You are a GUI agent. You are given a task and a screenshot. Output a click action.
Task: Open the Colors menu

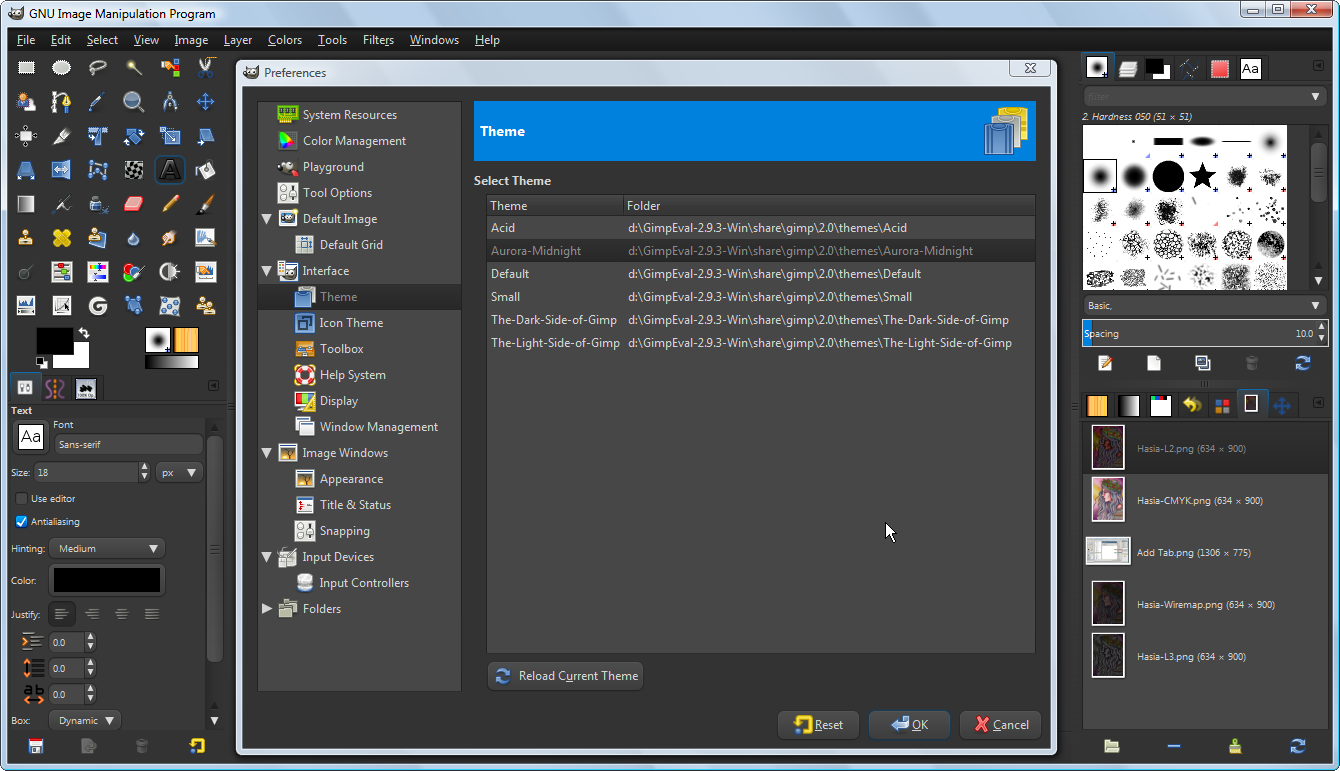click(285, 40)
